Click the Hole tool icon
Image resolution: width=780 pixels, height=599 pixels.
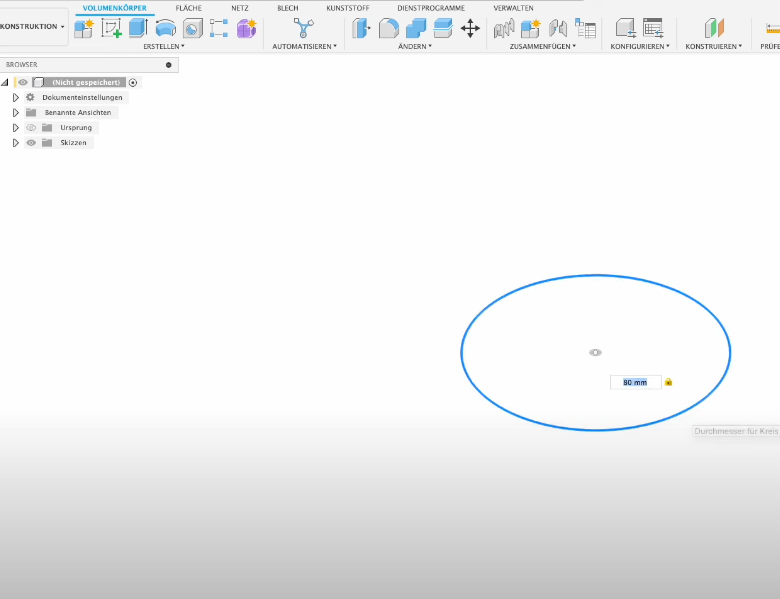pyautogui.click(x=192, y=28)
